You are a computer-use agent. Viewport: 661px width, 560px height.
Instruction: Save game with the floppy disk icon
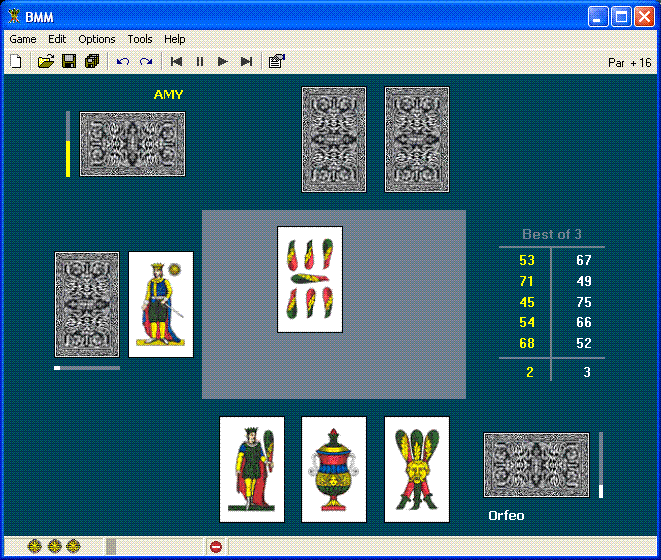click(x=69, y=62)
